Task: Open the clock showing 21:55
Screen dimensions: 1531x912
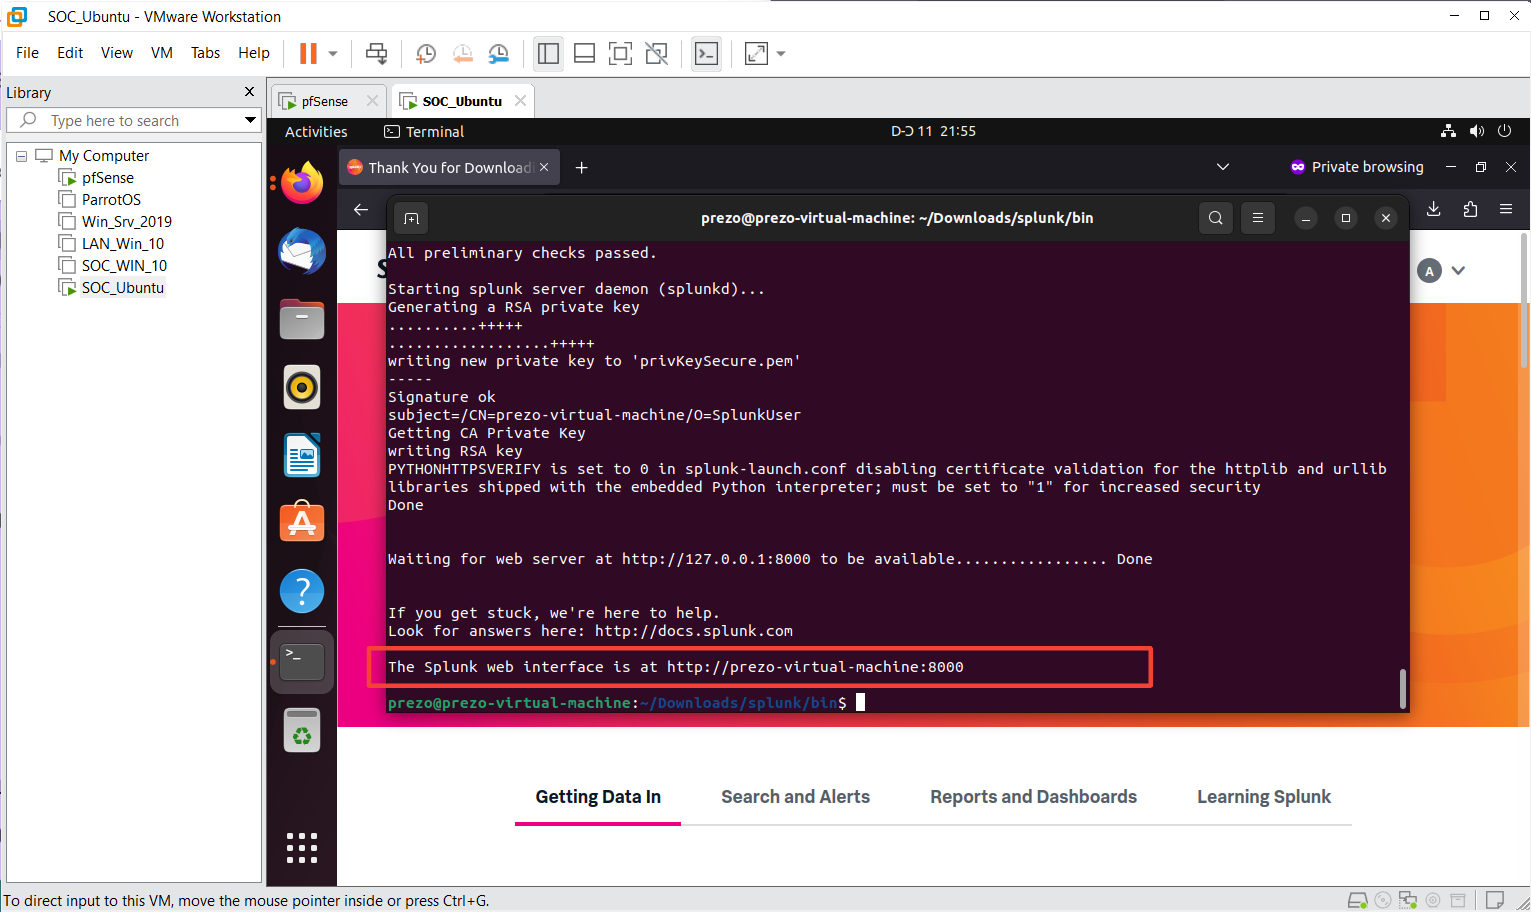Action: coord(933,131)
